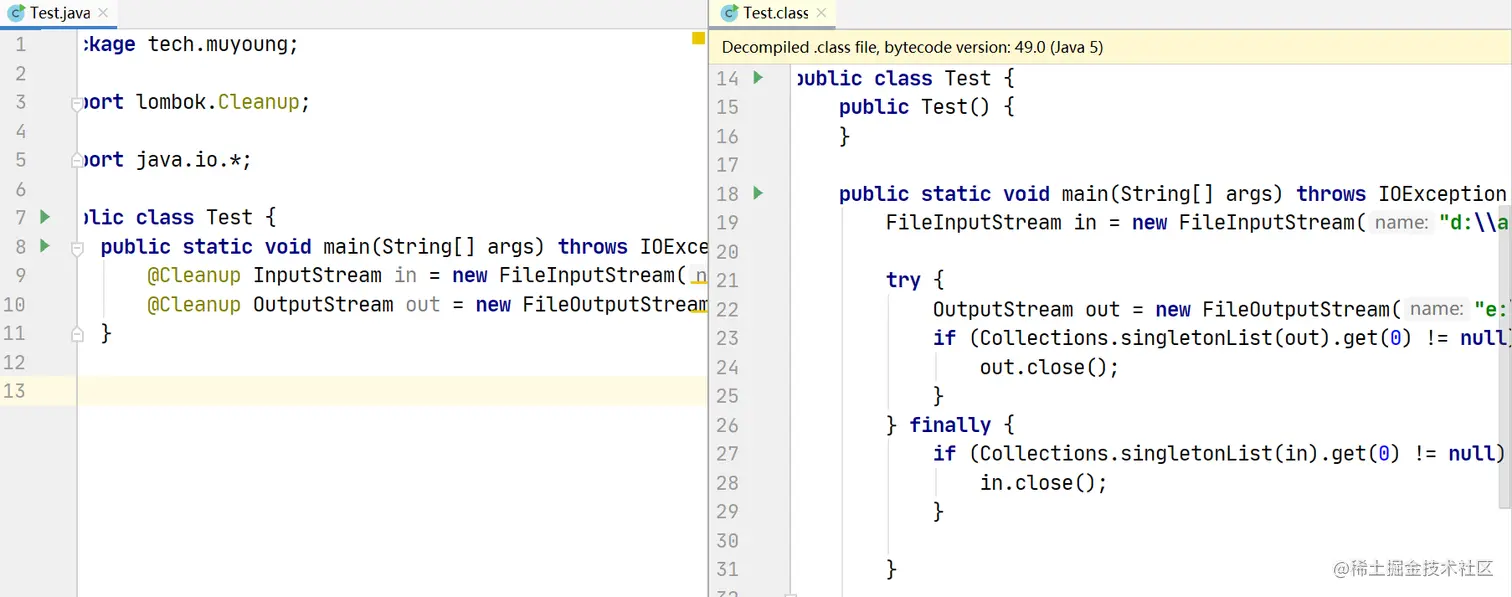Close the Test.java editor tab
1512x597 pixels.
[103, 13]
